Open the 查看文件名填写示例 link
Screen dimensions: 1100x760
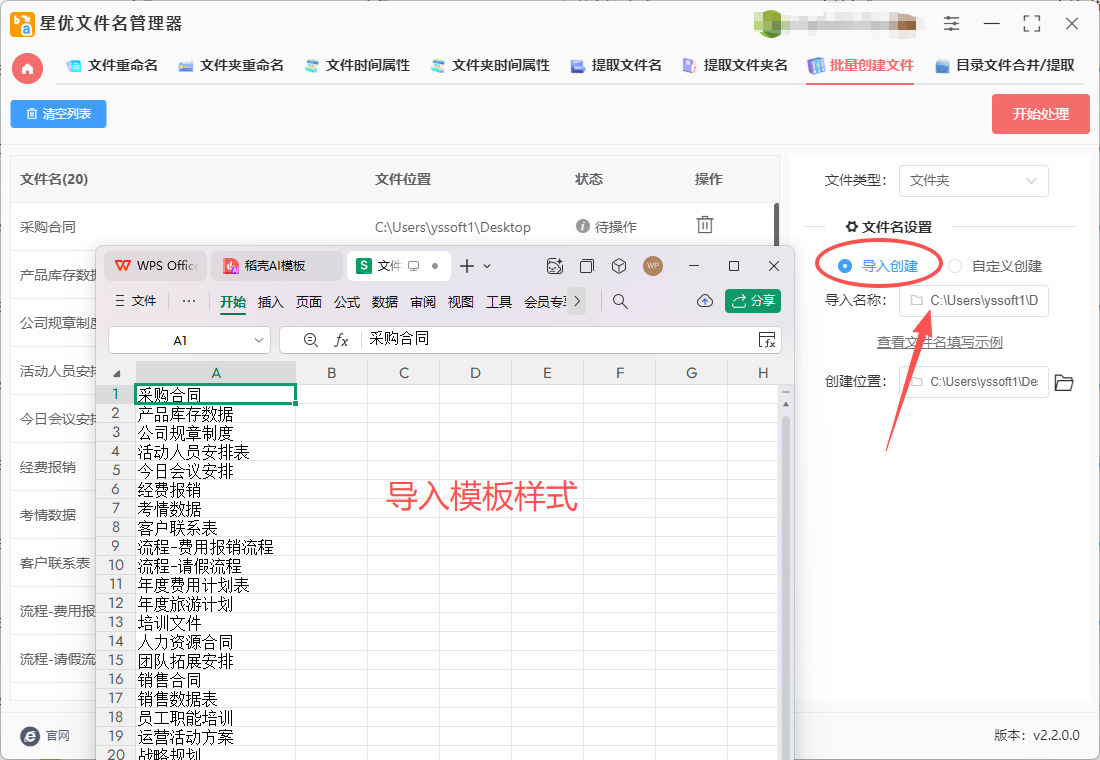pyautogui.click(x=939, y=342)
